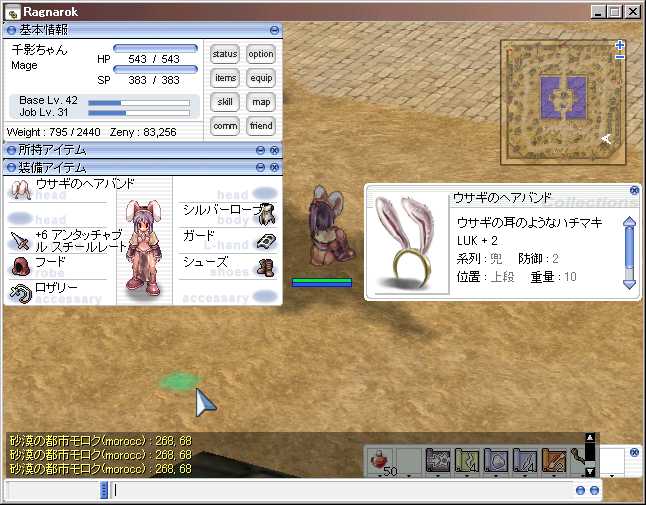
Task: Use the red potion hotkey slot
Action: [381, 462]
